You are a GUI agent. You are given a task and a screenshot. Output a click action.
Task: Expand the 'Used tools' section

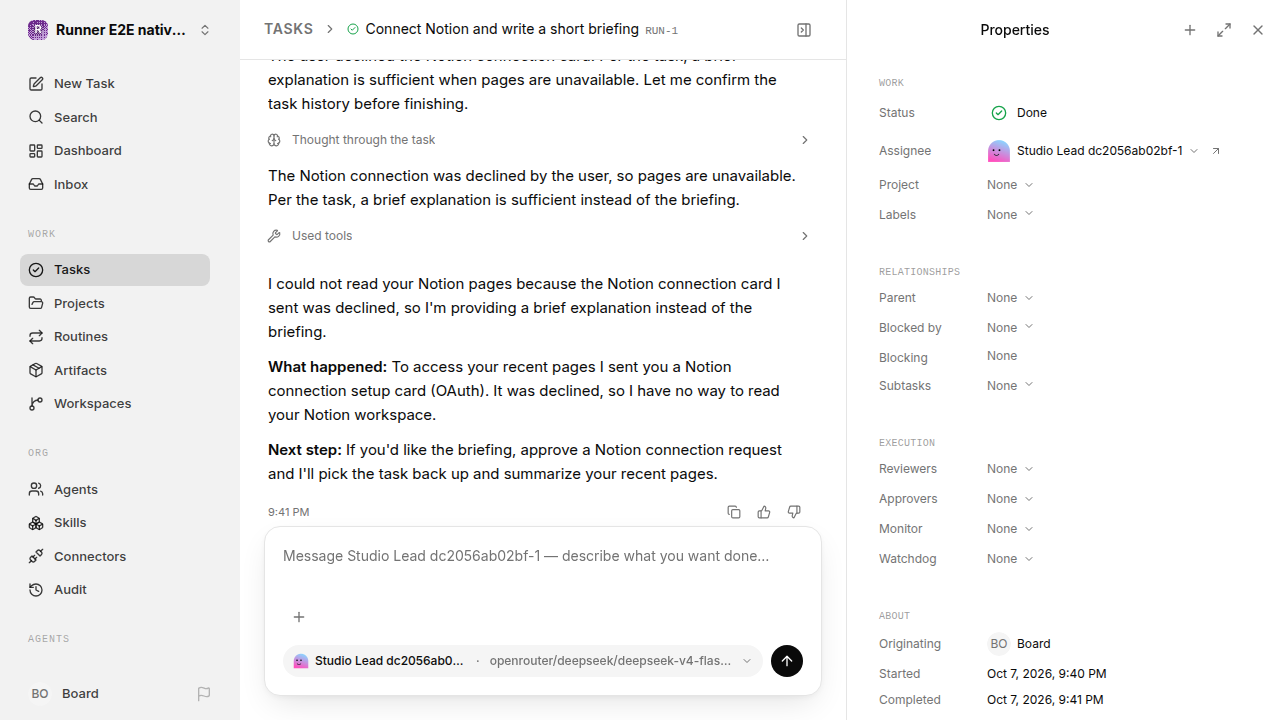pos(539,236)
